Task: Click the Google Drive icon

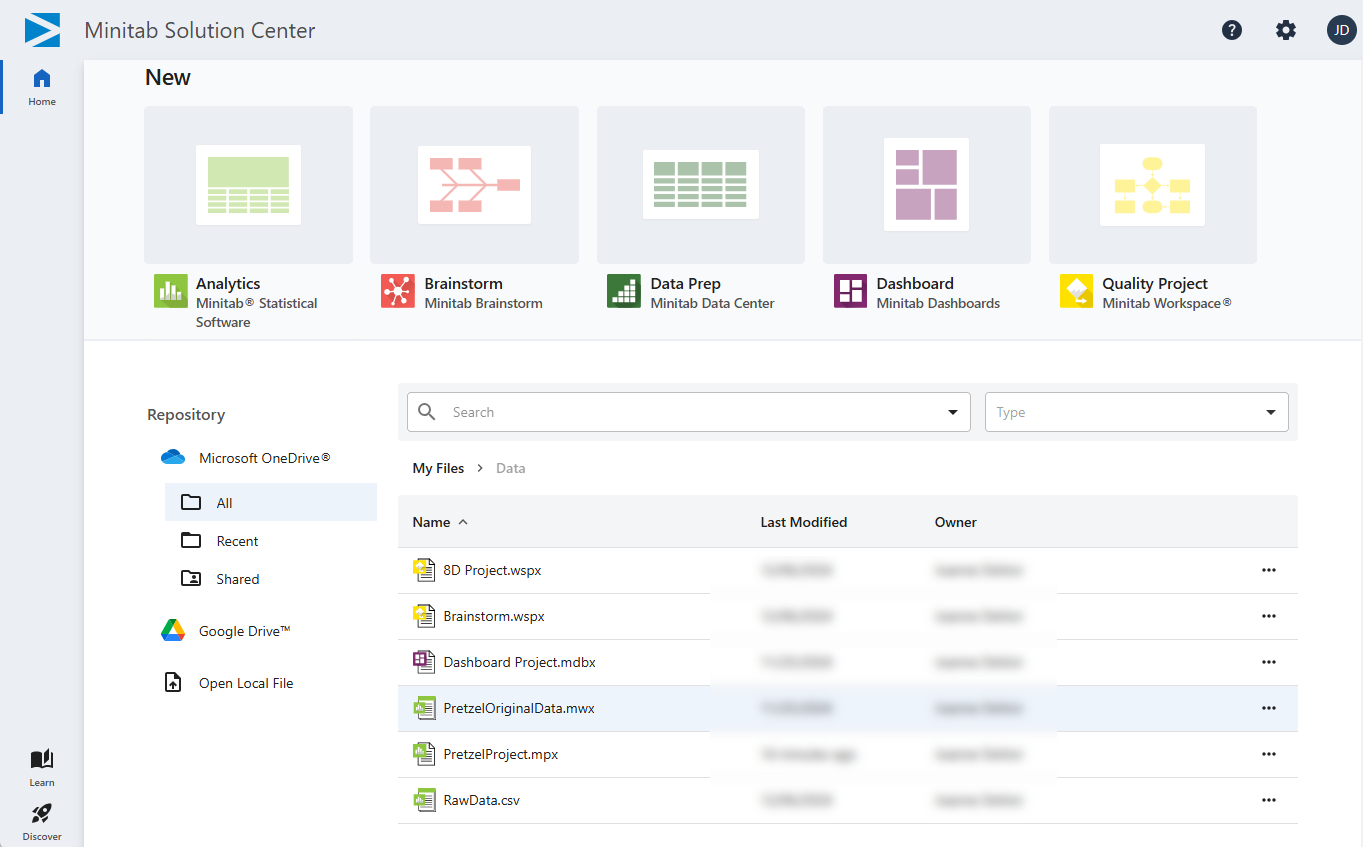Action: coord(173,631)
